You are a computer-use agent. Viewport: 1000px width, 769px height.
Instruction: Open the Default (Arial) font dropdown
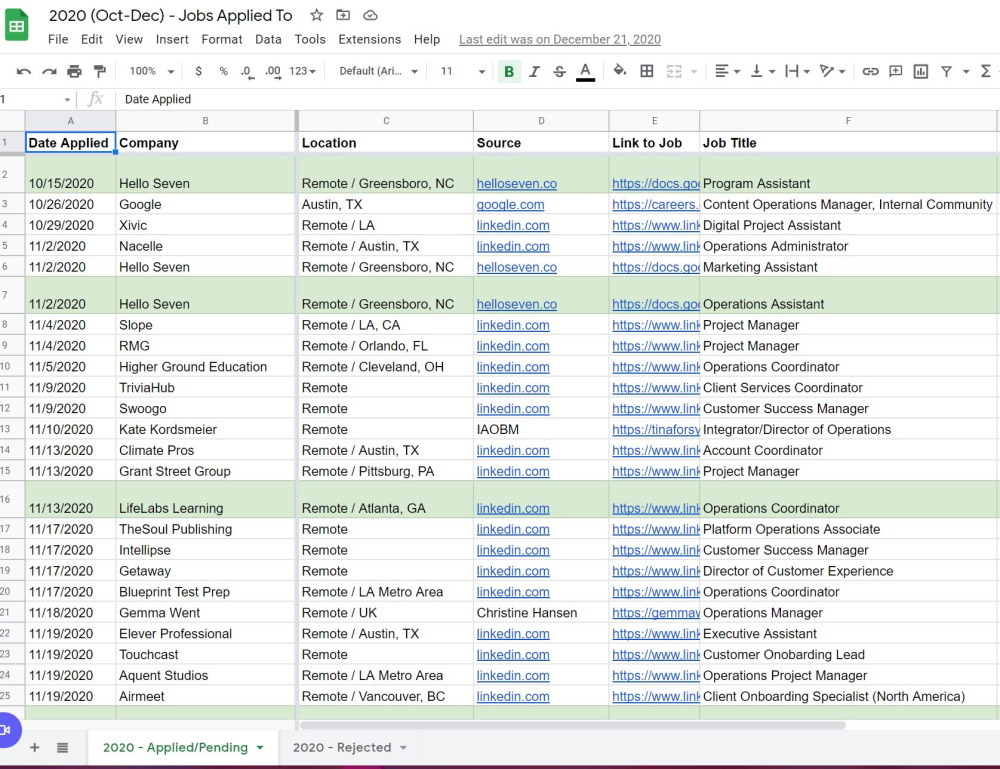(x=378, y=71)
